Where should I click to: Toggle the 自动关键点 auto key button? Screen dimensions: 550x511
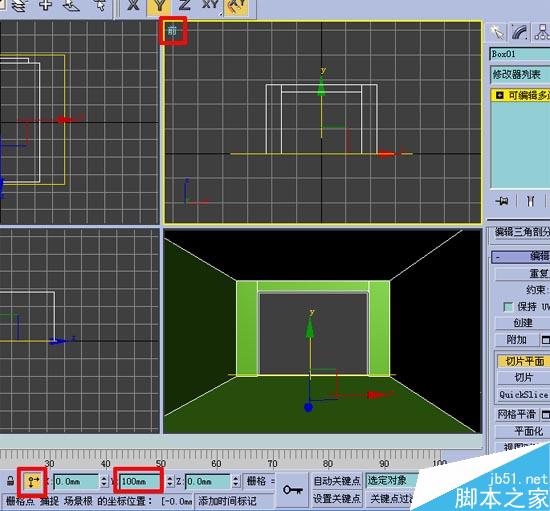tap(337, 481)
